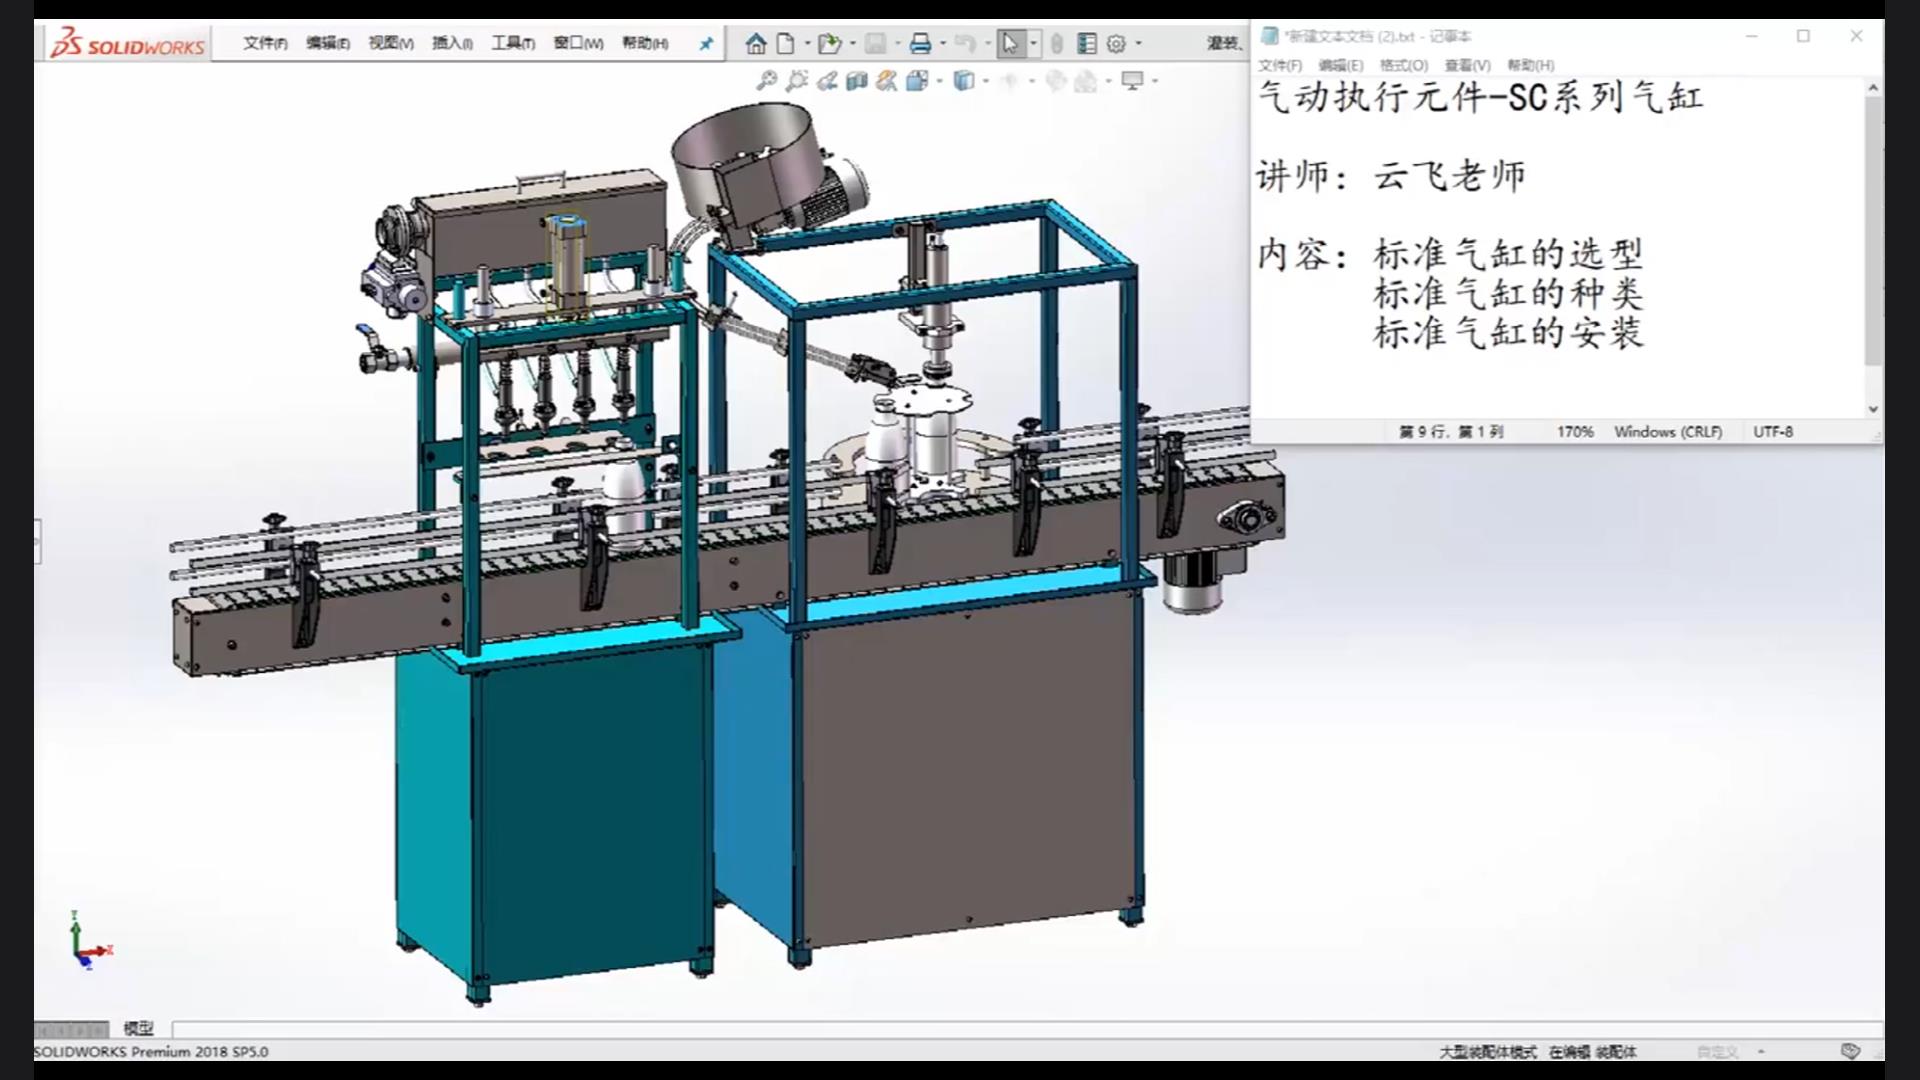The image size is (1920, 1080).
Task: Open Notepad 格式(O) menu
Action: 1404,65
